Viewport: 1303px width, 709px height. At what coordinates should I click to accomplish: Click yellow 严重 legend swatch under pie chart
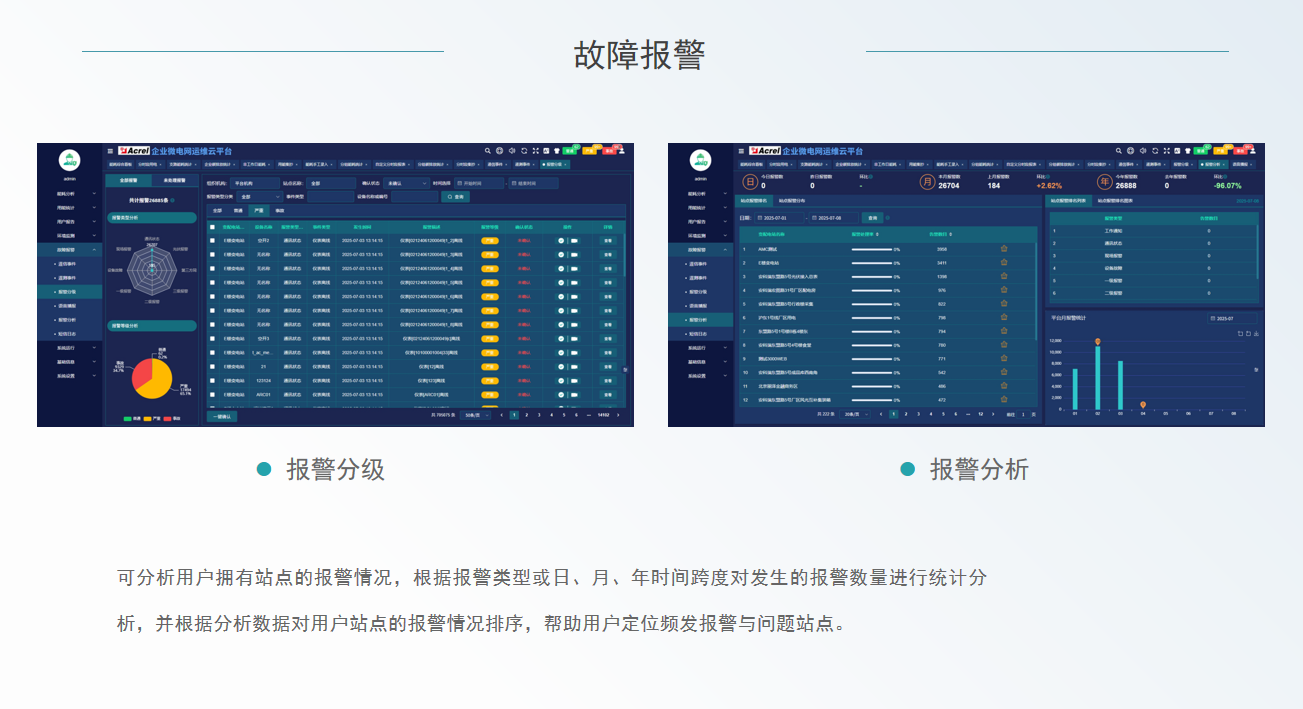(x=150, y=418)
